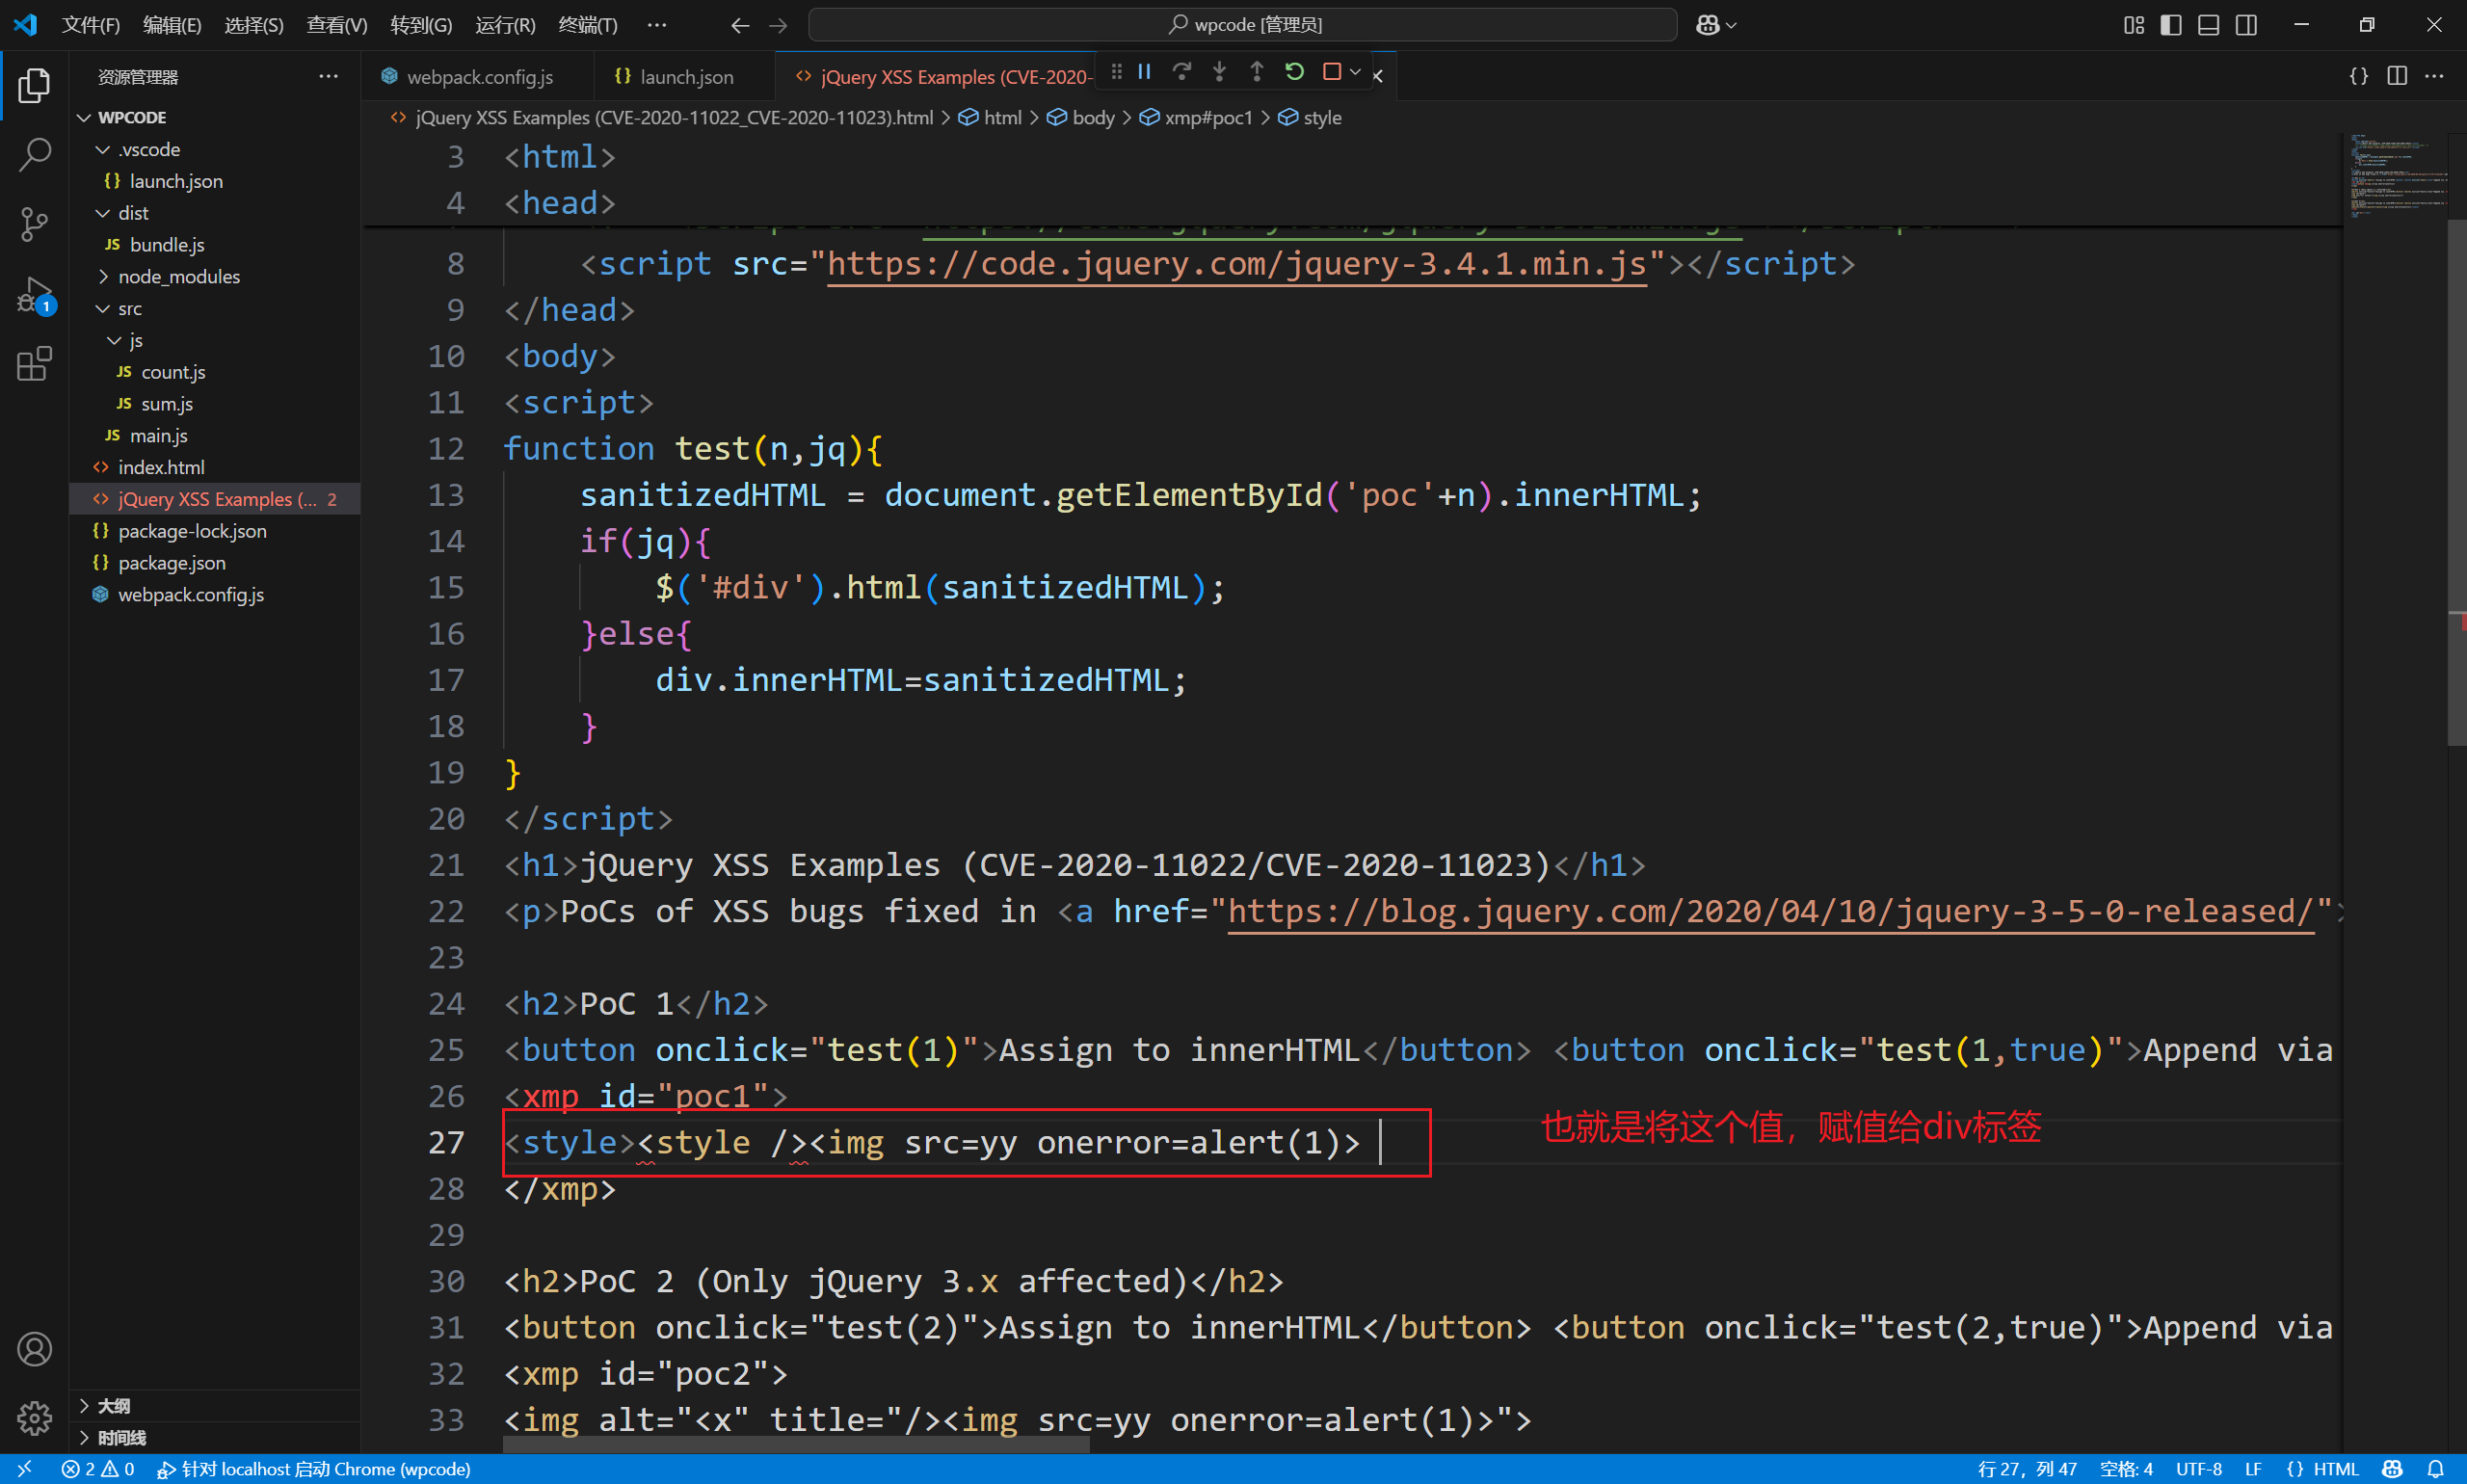Restart the debug session

(x=1294, y=72)
